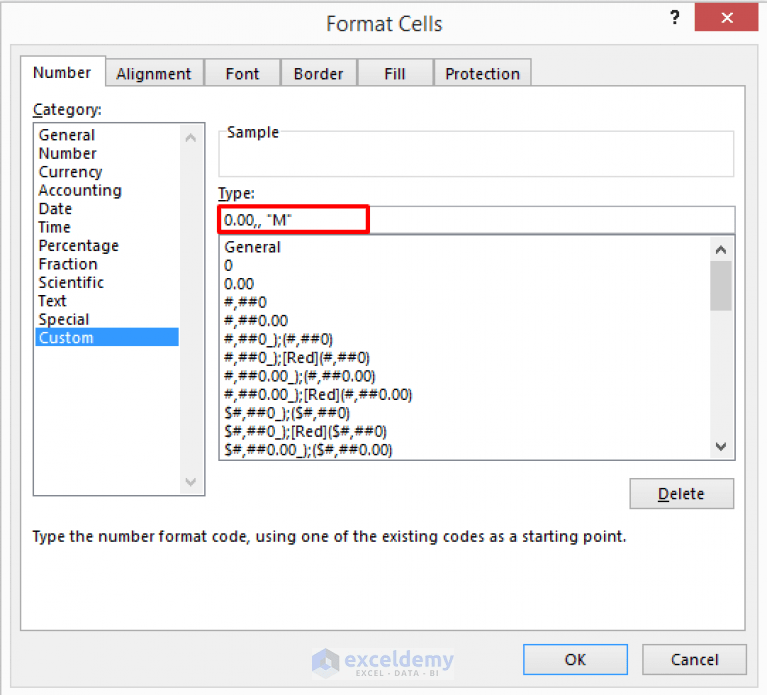Open the Protection tab

tap(482, 73)
